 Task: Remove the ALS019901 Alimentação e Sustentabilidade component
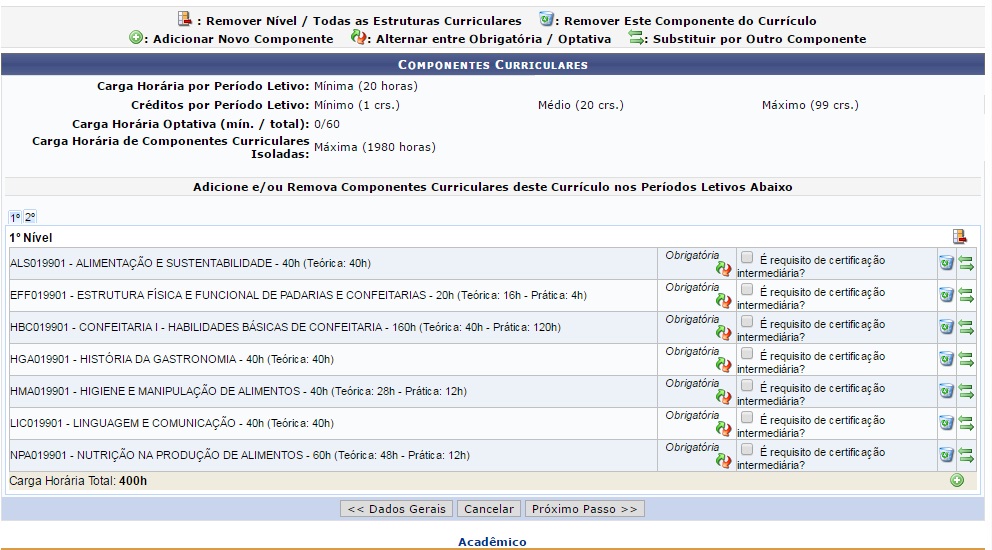coord(946,263)
